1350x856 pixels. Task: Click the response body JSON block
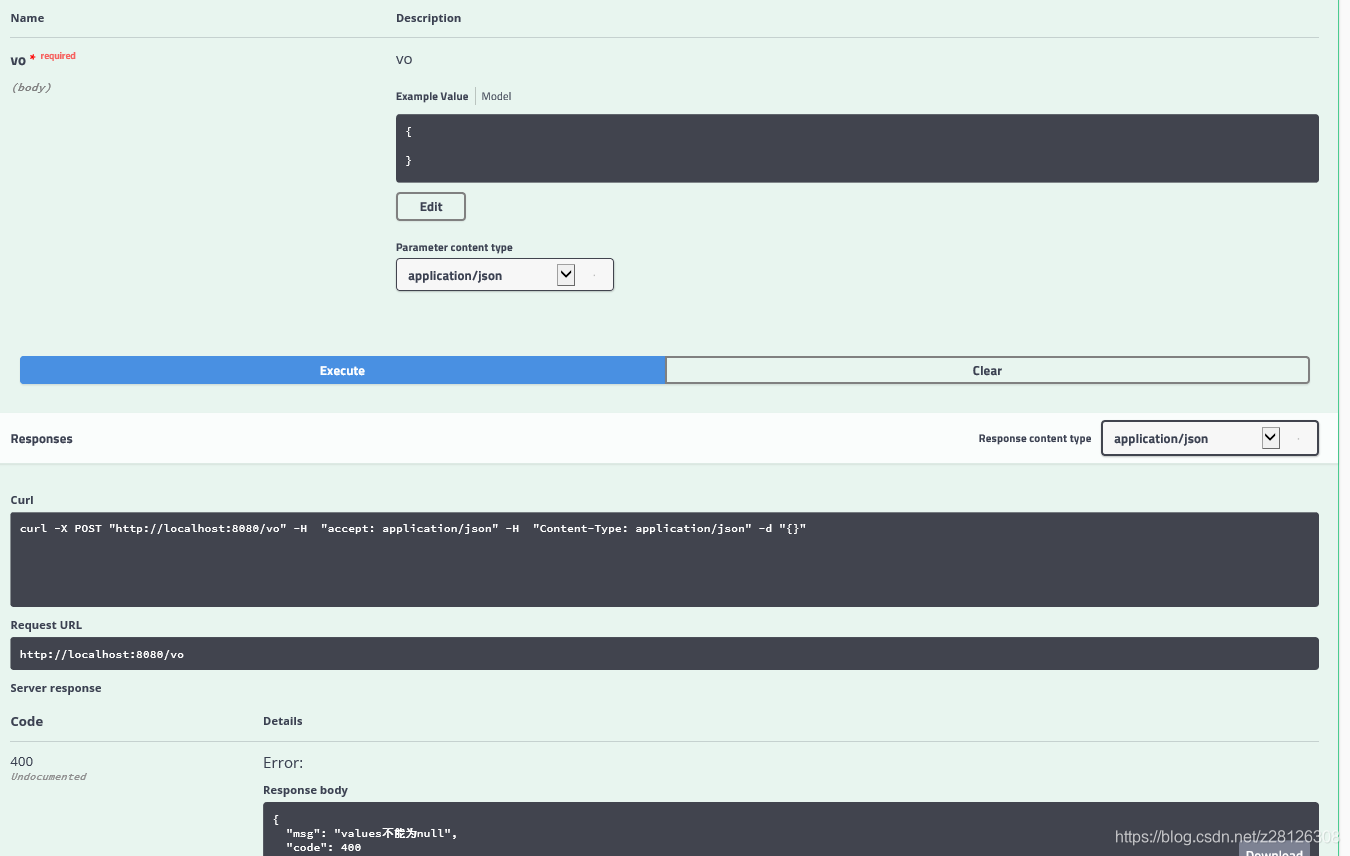coord(790,829)
